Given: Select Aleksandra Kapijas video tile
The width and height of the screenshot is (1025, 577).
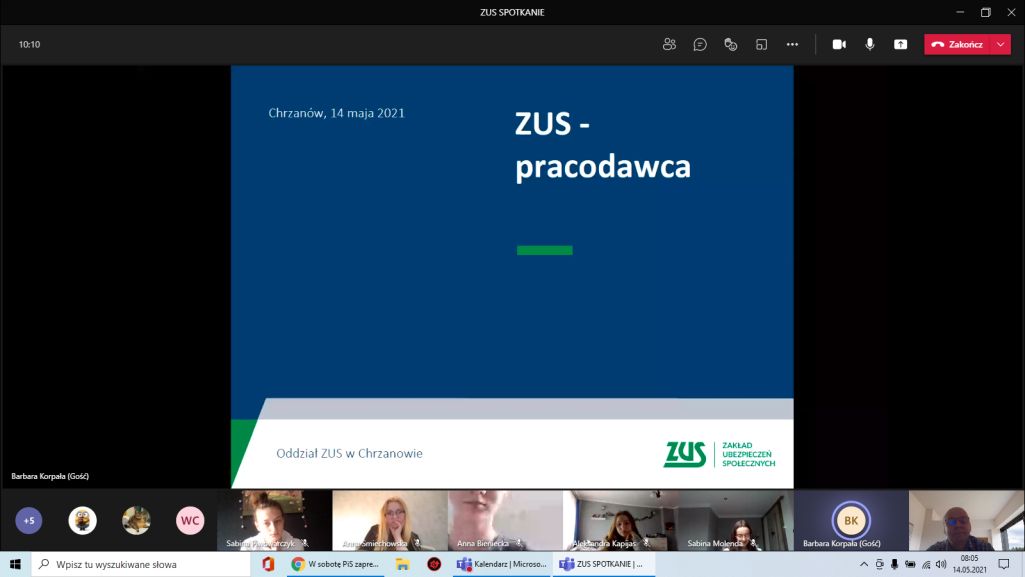Looking at the screenshot, I should (x=620, y=520).
